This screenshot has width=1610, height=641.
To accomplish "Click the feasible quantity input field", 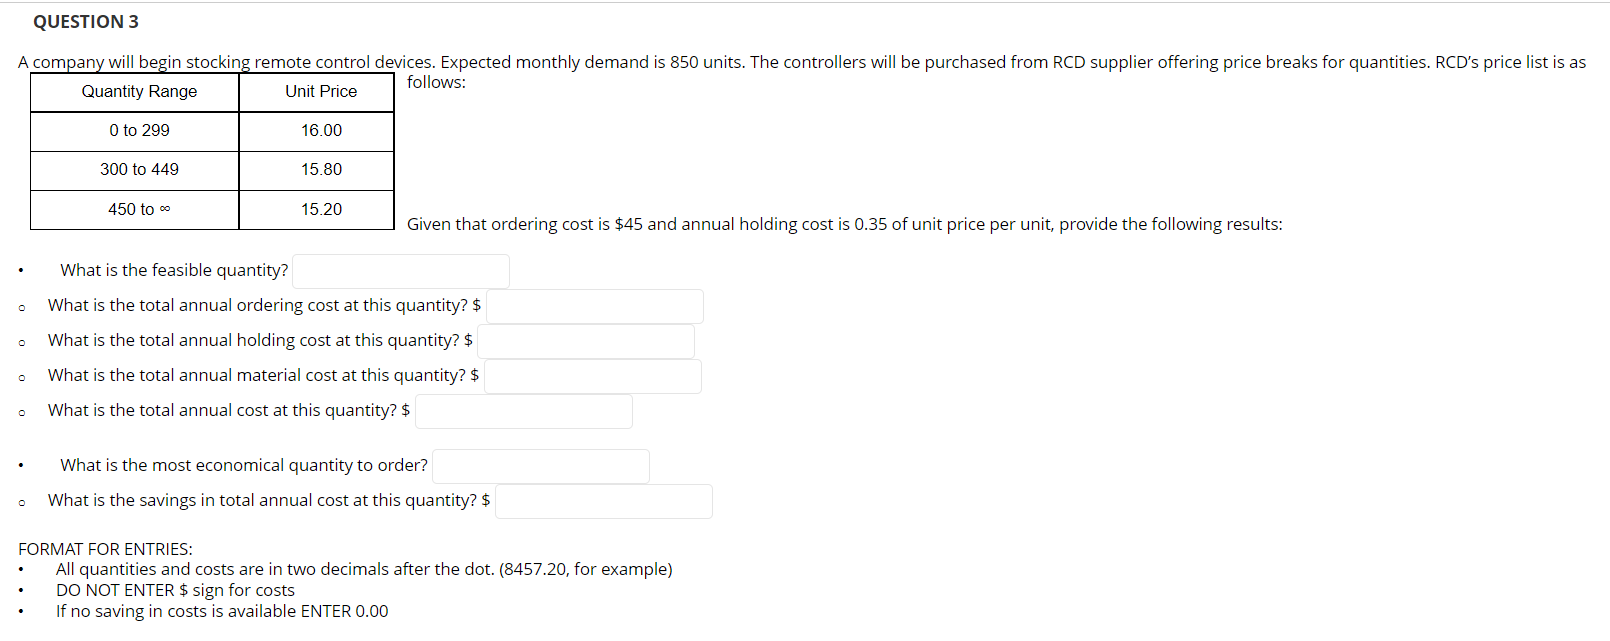I will 400,270.
